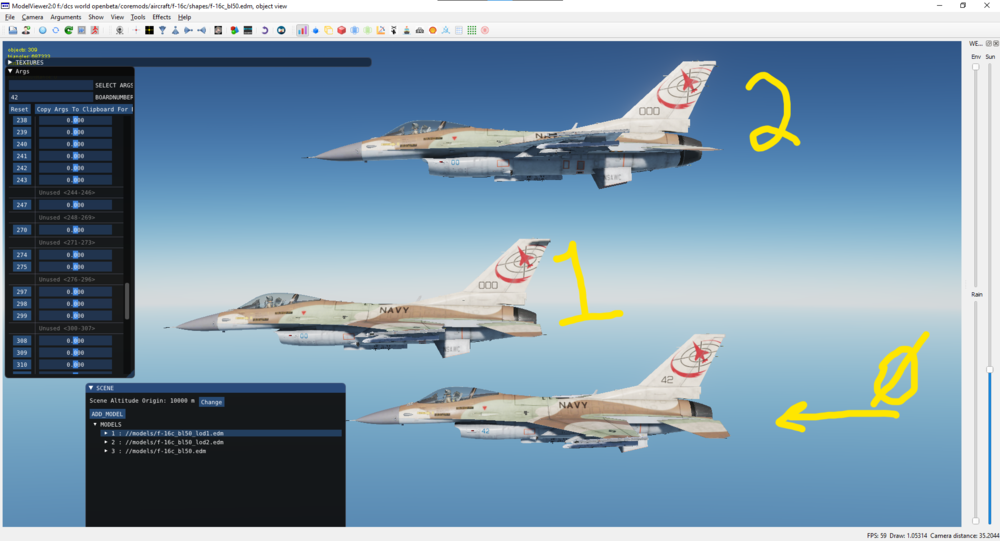Viewport: 1000px width, 541px height.
Task: Click the yellow stacked-pages toolbar icon
Action: pyautogui.click(x=328, y=30)
